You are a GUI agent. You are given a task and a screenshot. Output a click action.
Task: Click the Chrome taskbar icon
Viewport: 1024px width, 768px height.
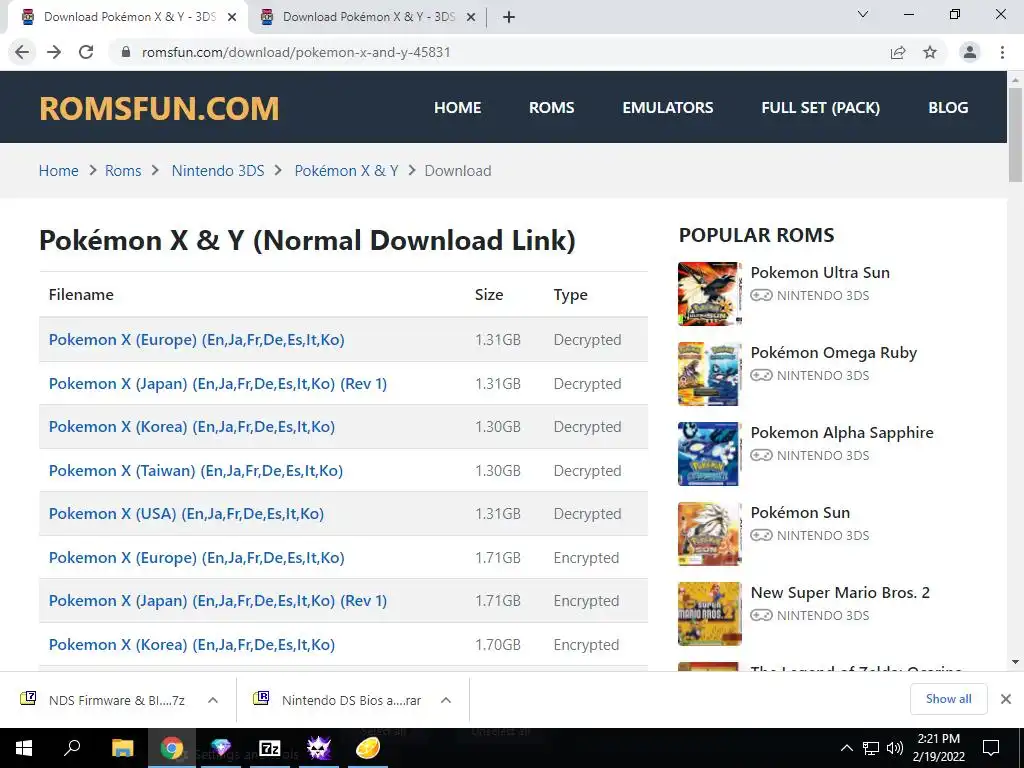172,748
